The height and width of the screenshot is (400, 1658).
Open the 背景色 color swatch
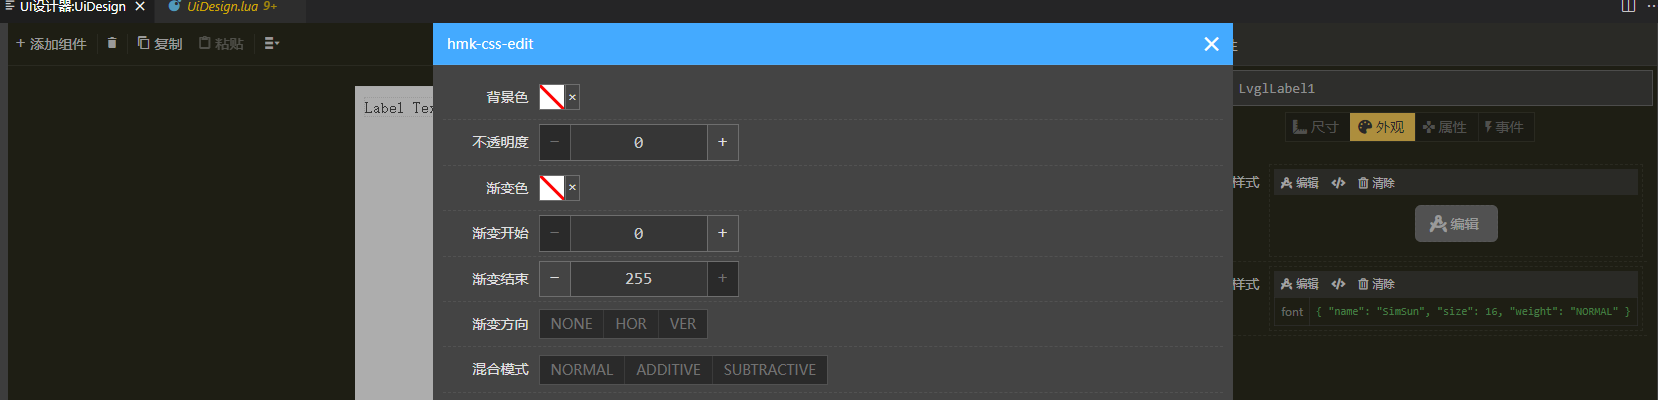(552, 97)
